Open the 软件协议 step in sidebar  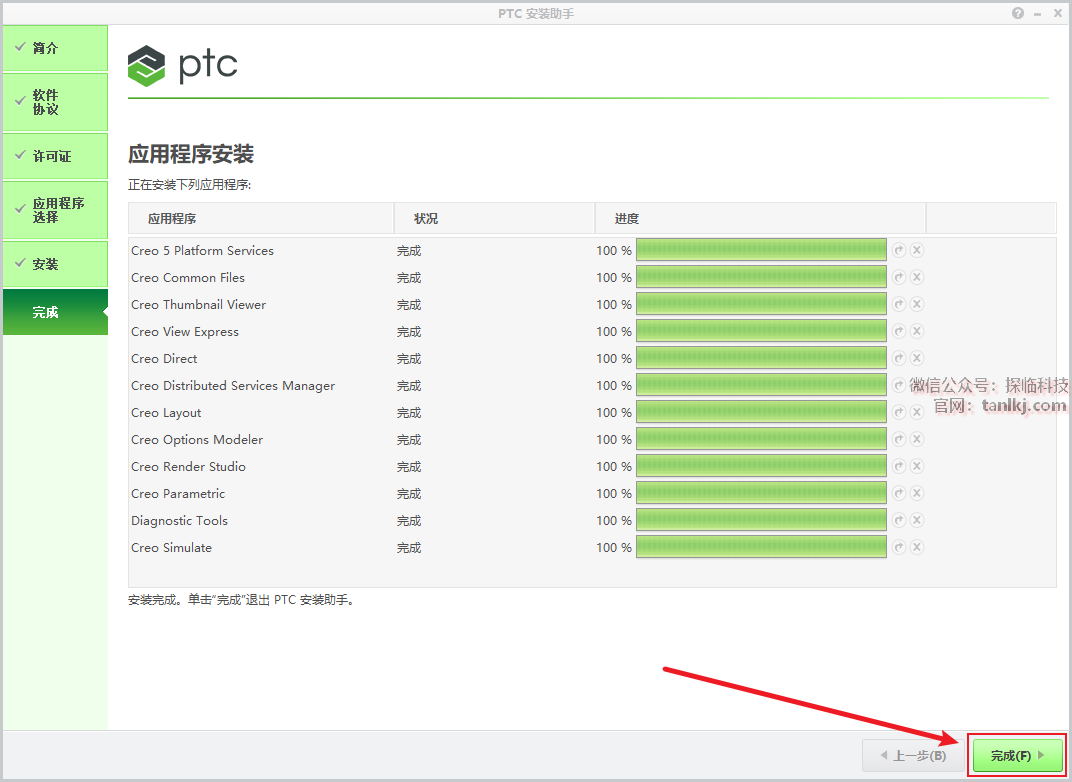(x=55, y=102)
